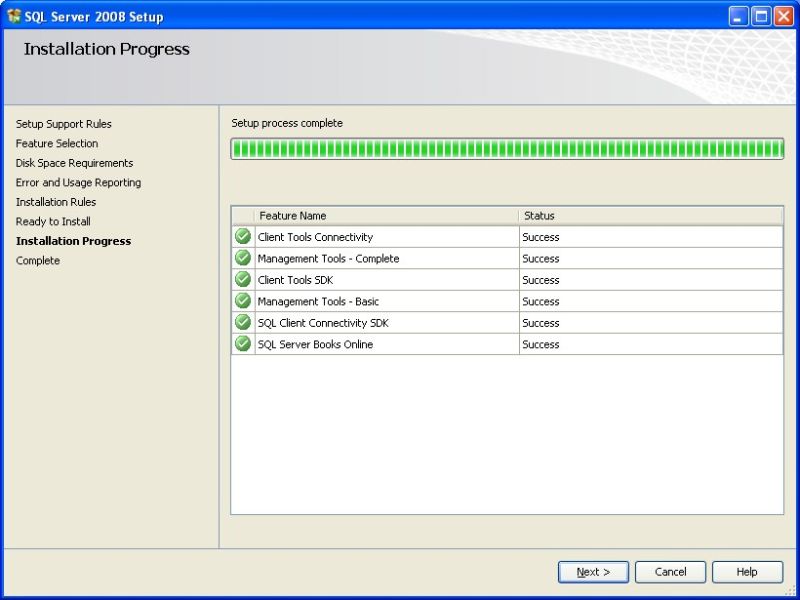Open the Feature Selection step
The width and height of the screenshot is (800, 600).
pyautogui.click(x=56, y=143)
